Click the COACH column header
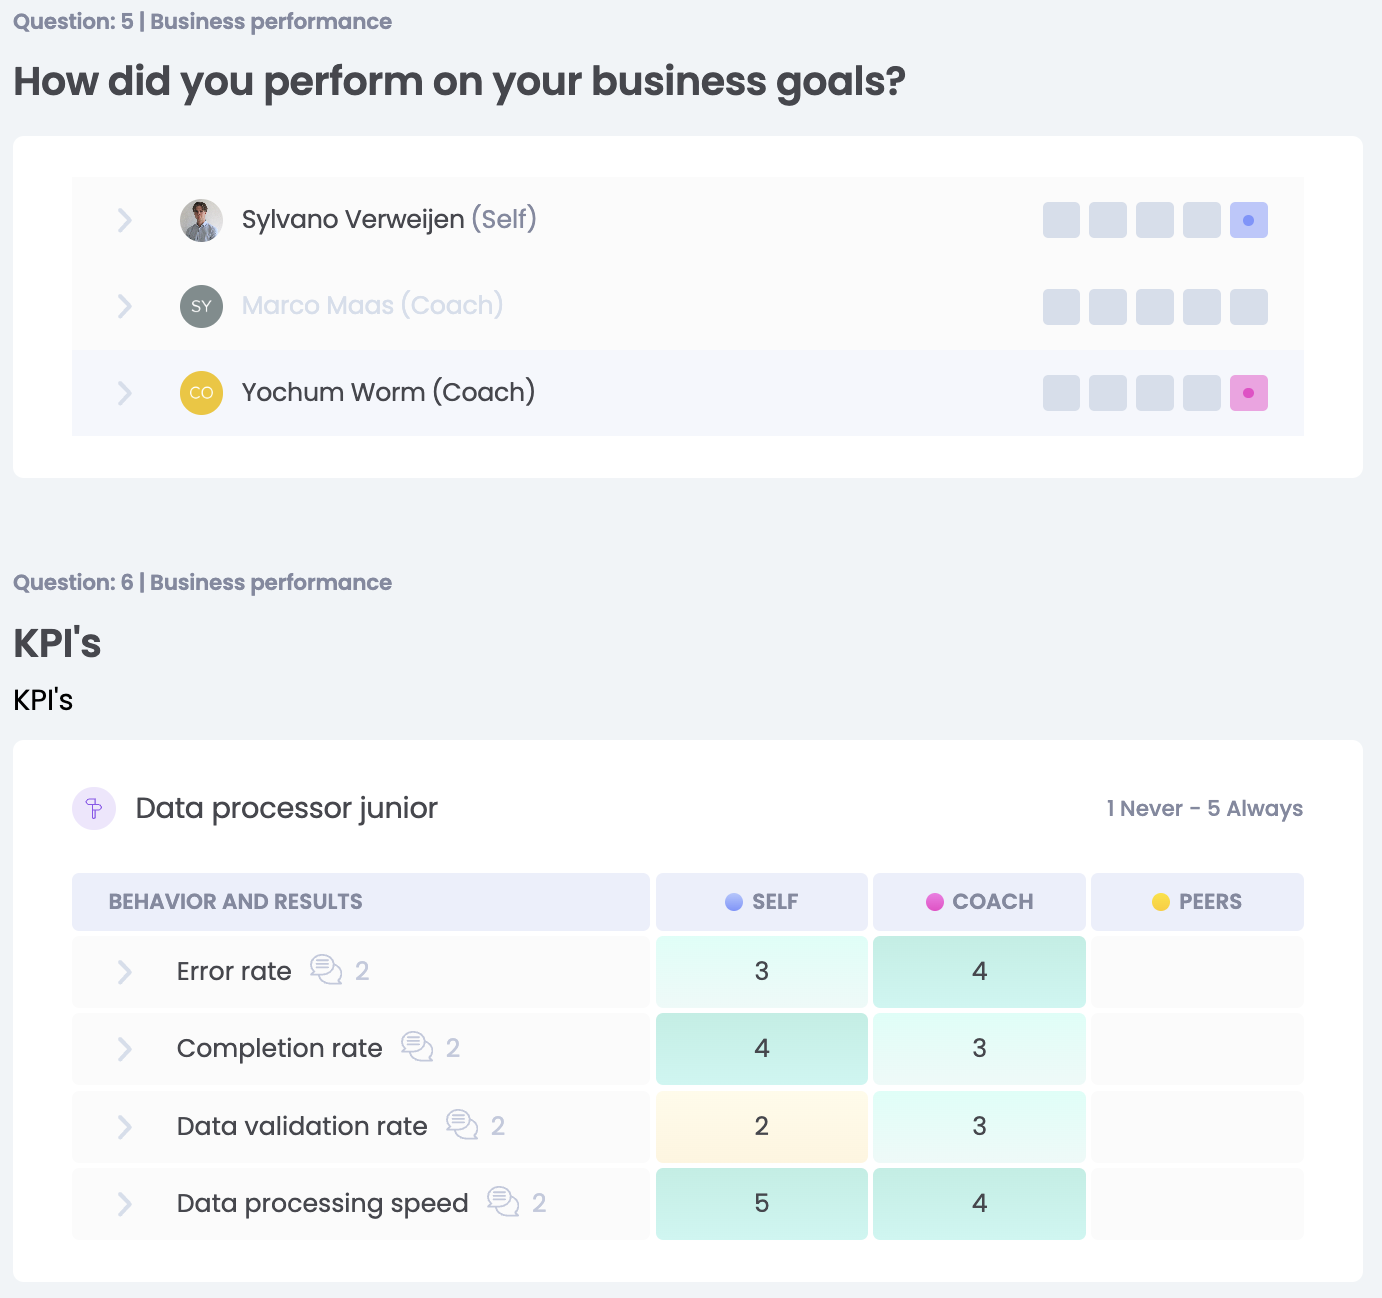 [980, 902]
